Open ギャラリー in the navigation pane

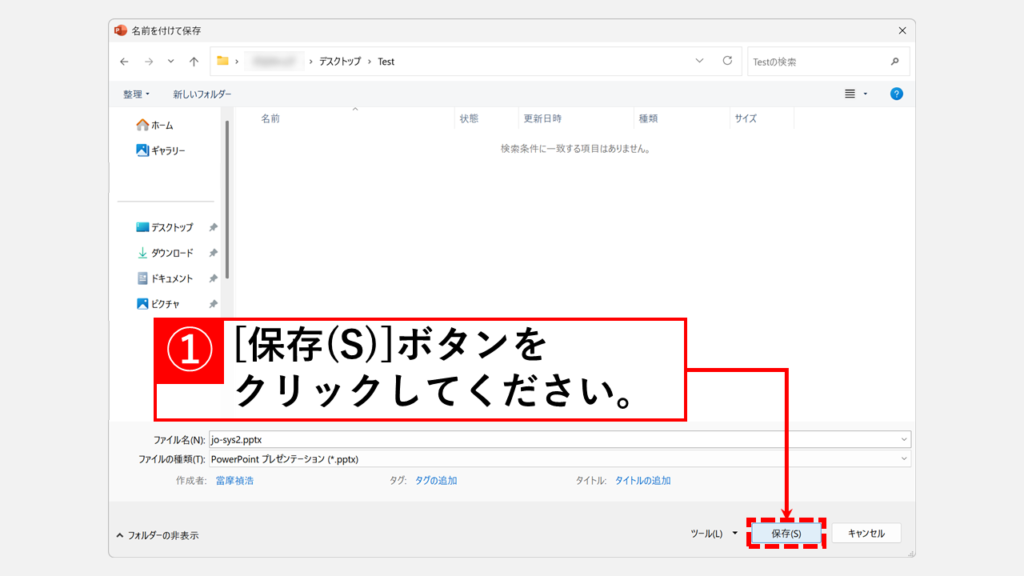[x=161, y=150]
